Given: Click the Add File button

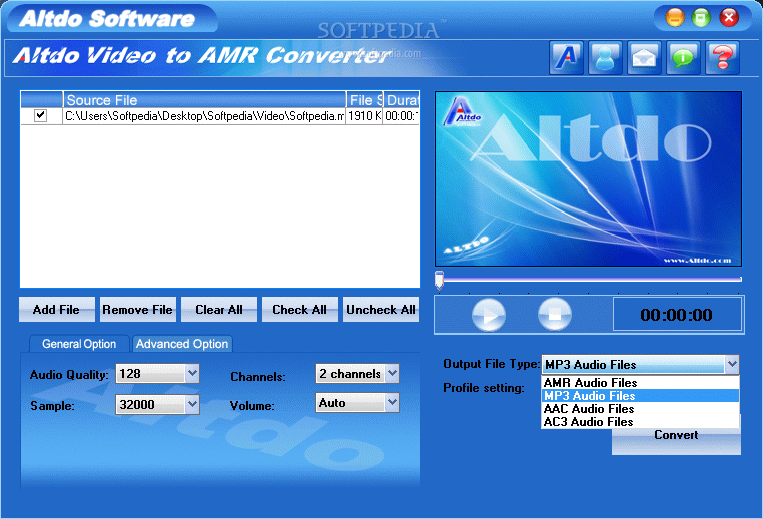Looking at the screenshot, I should click(x=56, y=310).
